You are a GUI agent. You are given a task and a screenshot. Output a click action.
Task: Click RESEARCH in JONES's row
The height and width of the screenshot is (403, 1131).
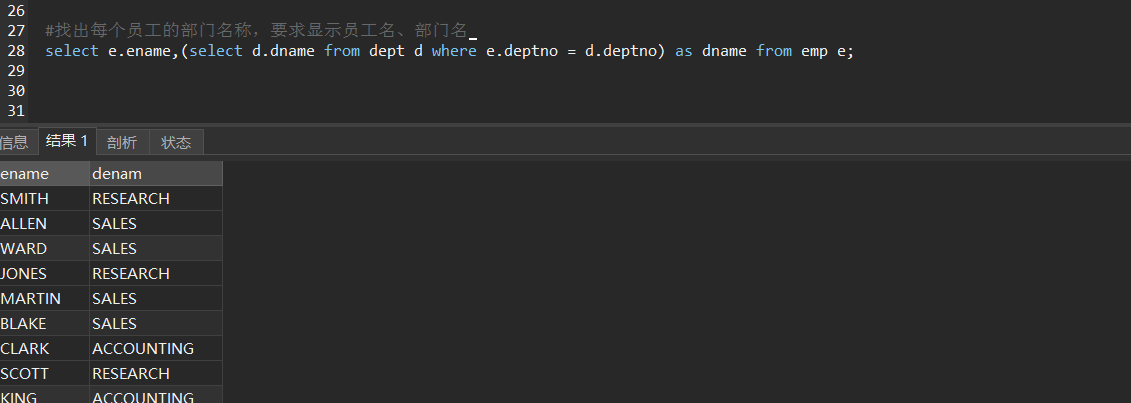click(156, 273)
